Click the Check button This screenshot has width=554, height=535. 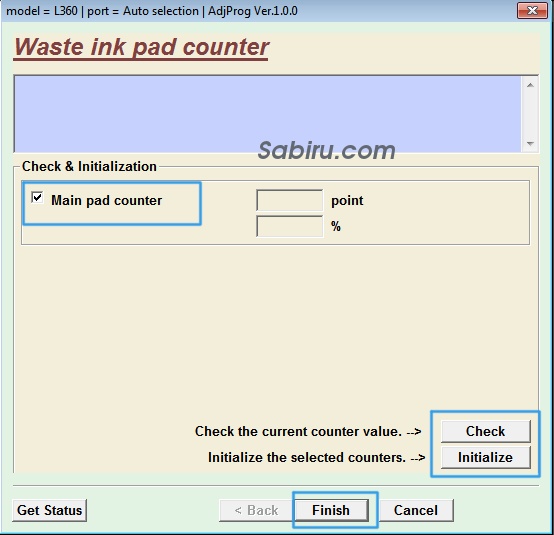point(486,431)
